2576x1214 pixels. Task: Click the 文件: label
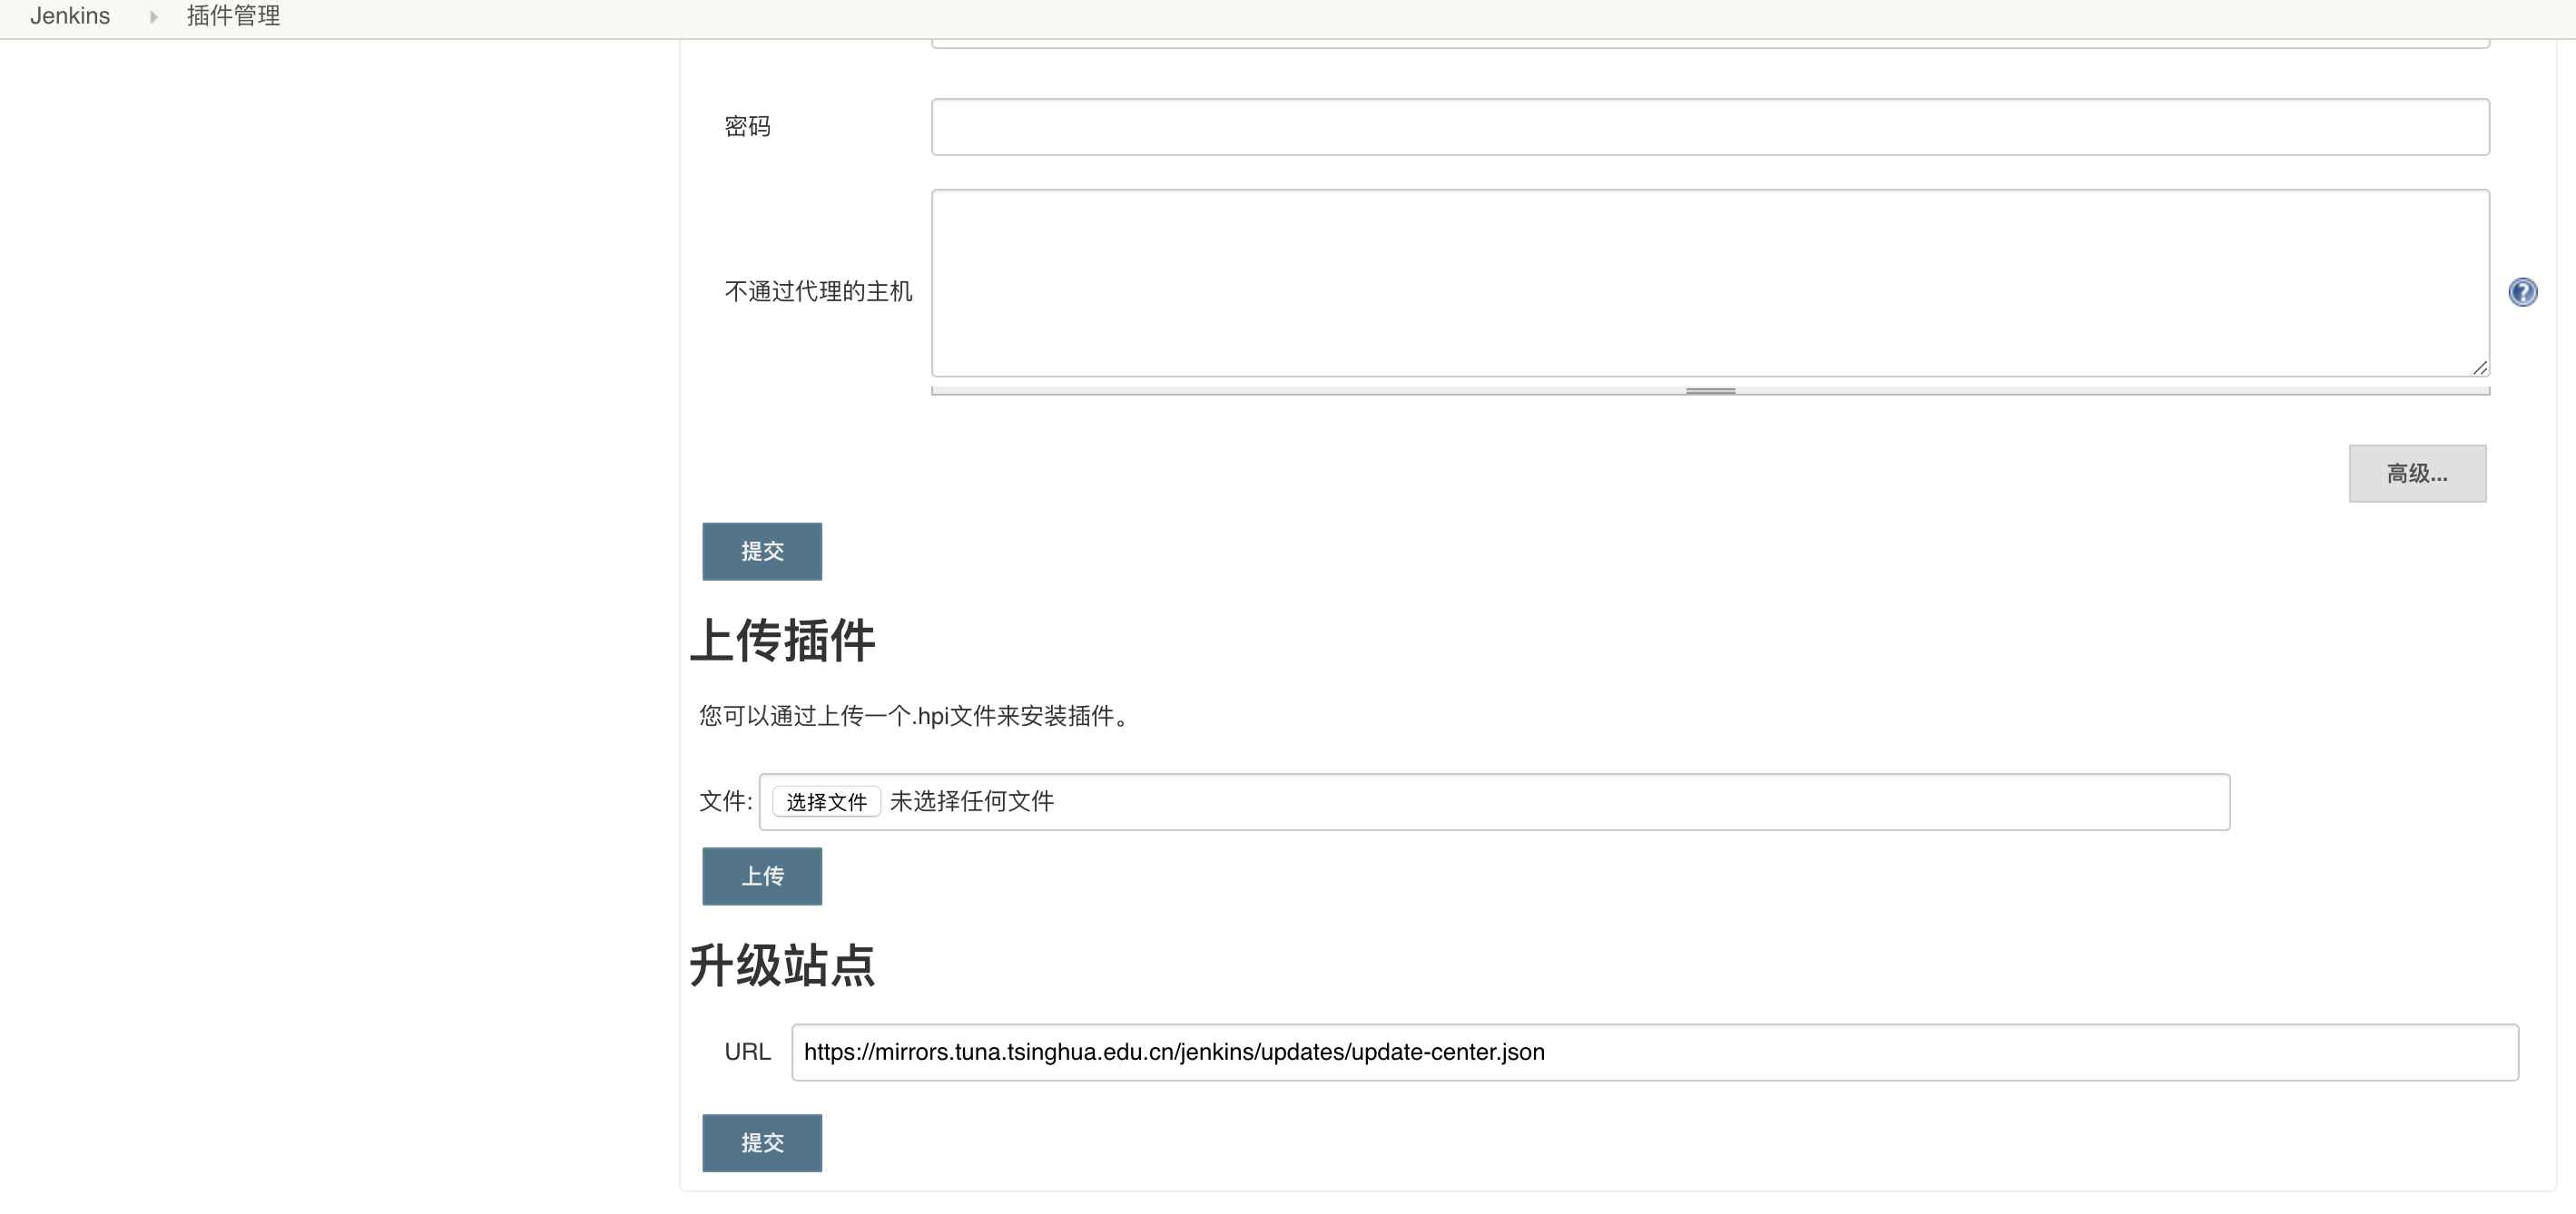coord(726,801)
